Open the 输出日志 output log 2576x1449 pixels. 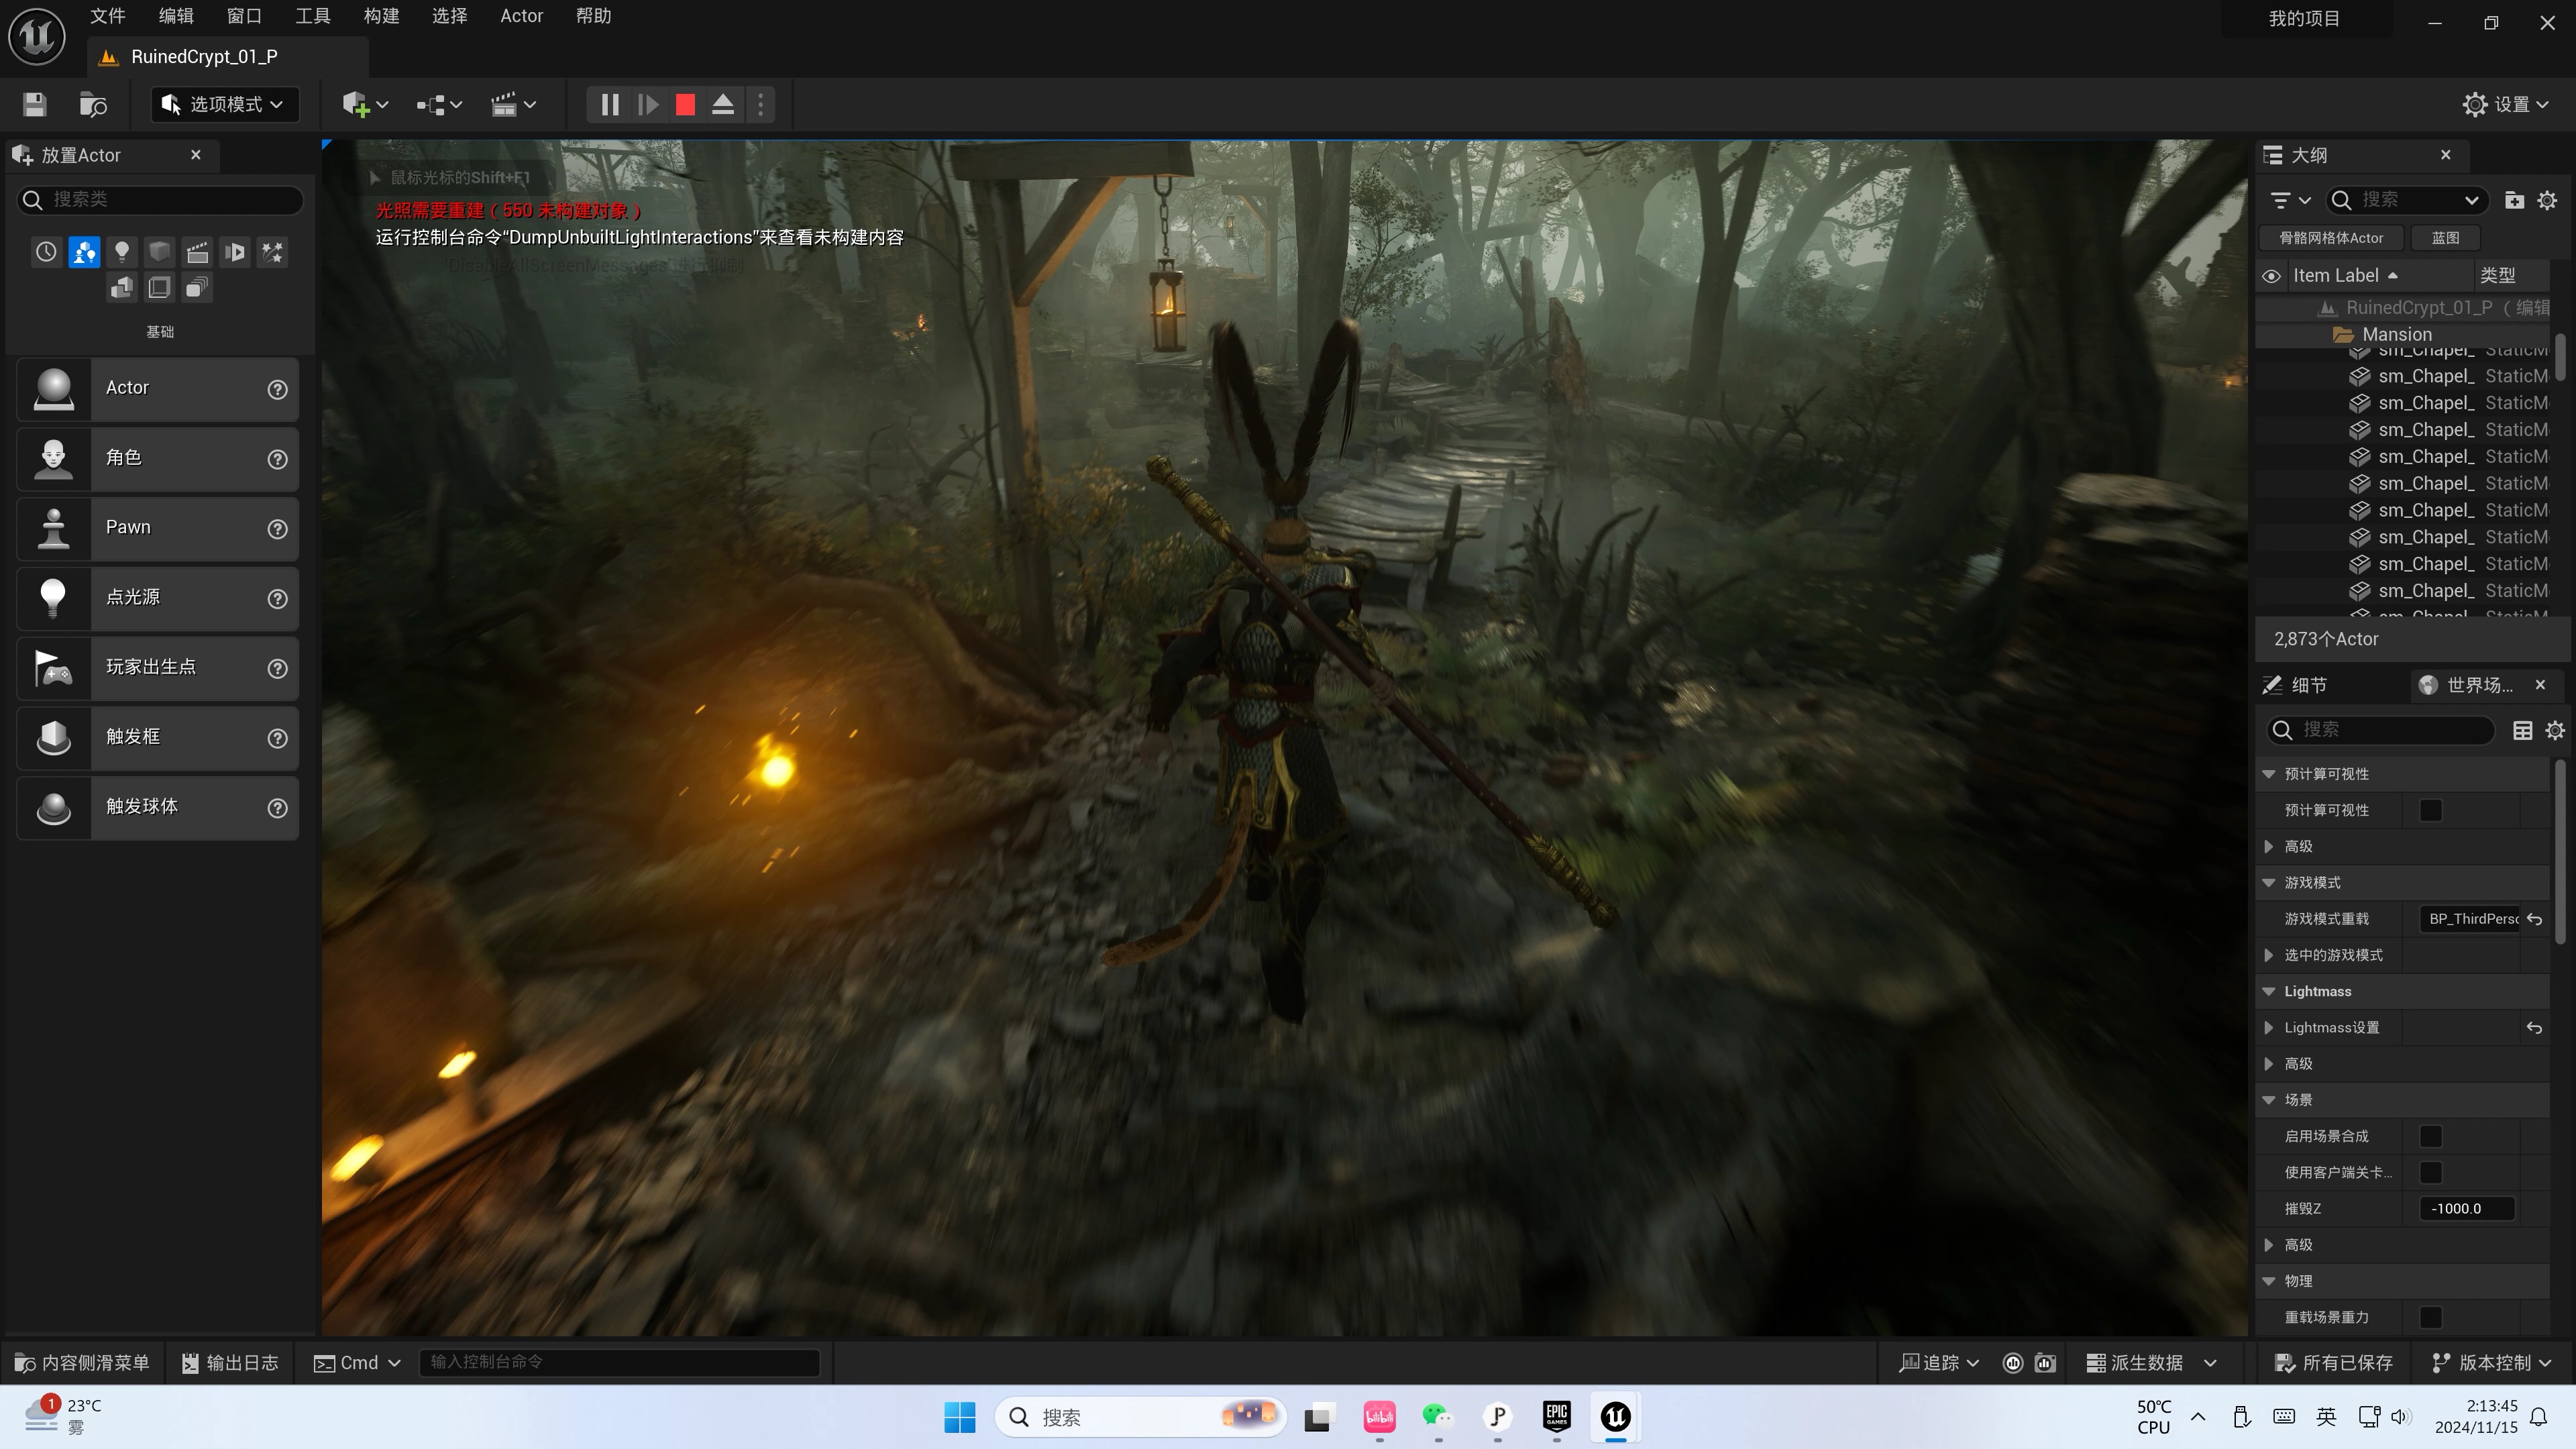click(230, 1362)
